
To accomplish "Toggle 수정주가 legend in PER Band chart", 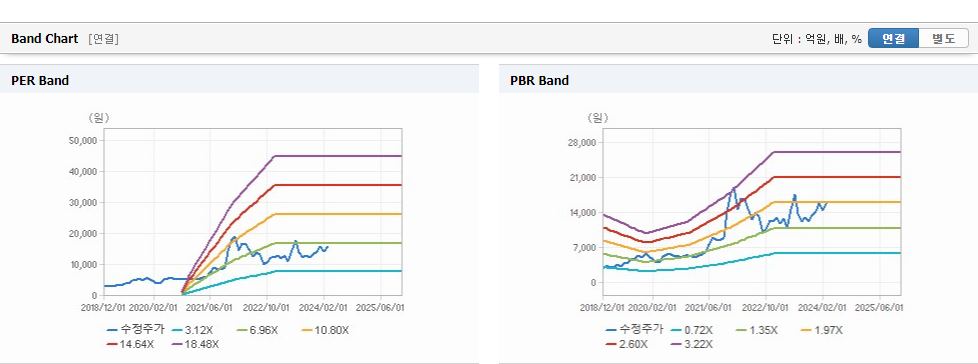I will click(x=135, y=330).
